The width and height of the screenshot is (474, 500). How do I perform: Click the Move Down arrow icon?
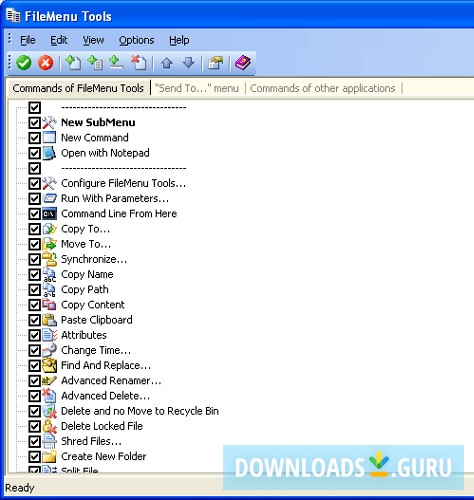(x=189, y=63)
